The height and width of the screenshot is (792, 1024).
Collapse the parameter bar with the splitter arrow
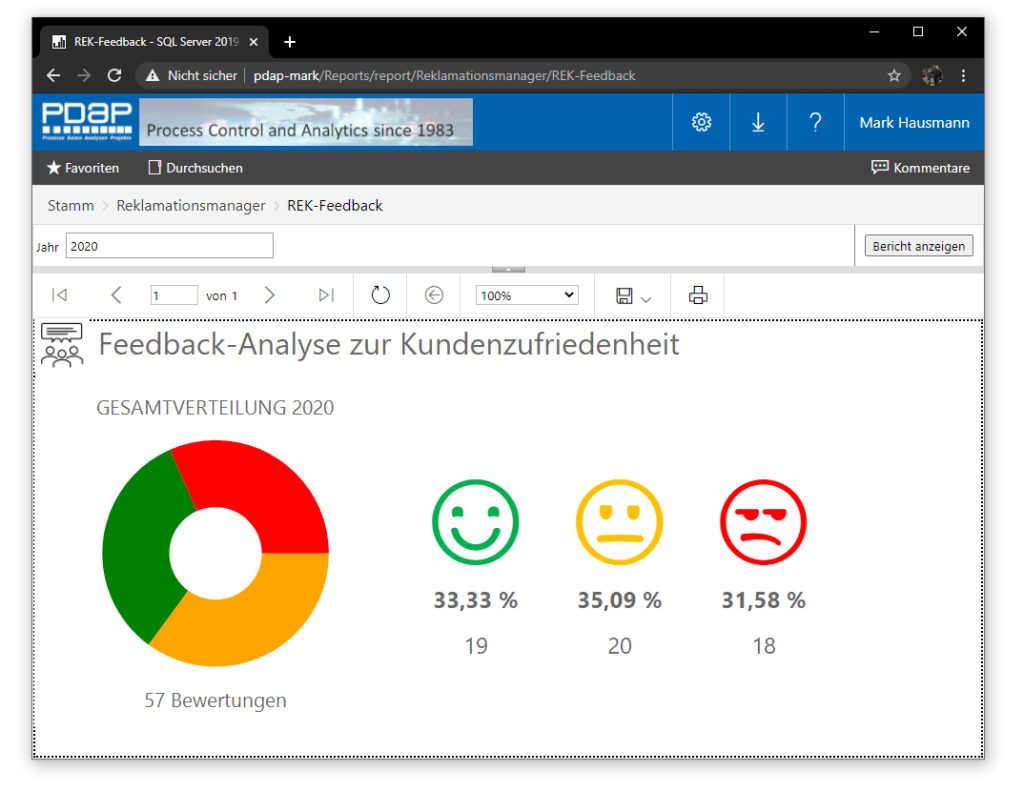[x=508, y=269]
